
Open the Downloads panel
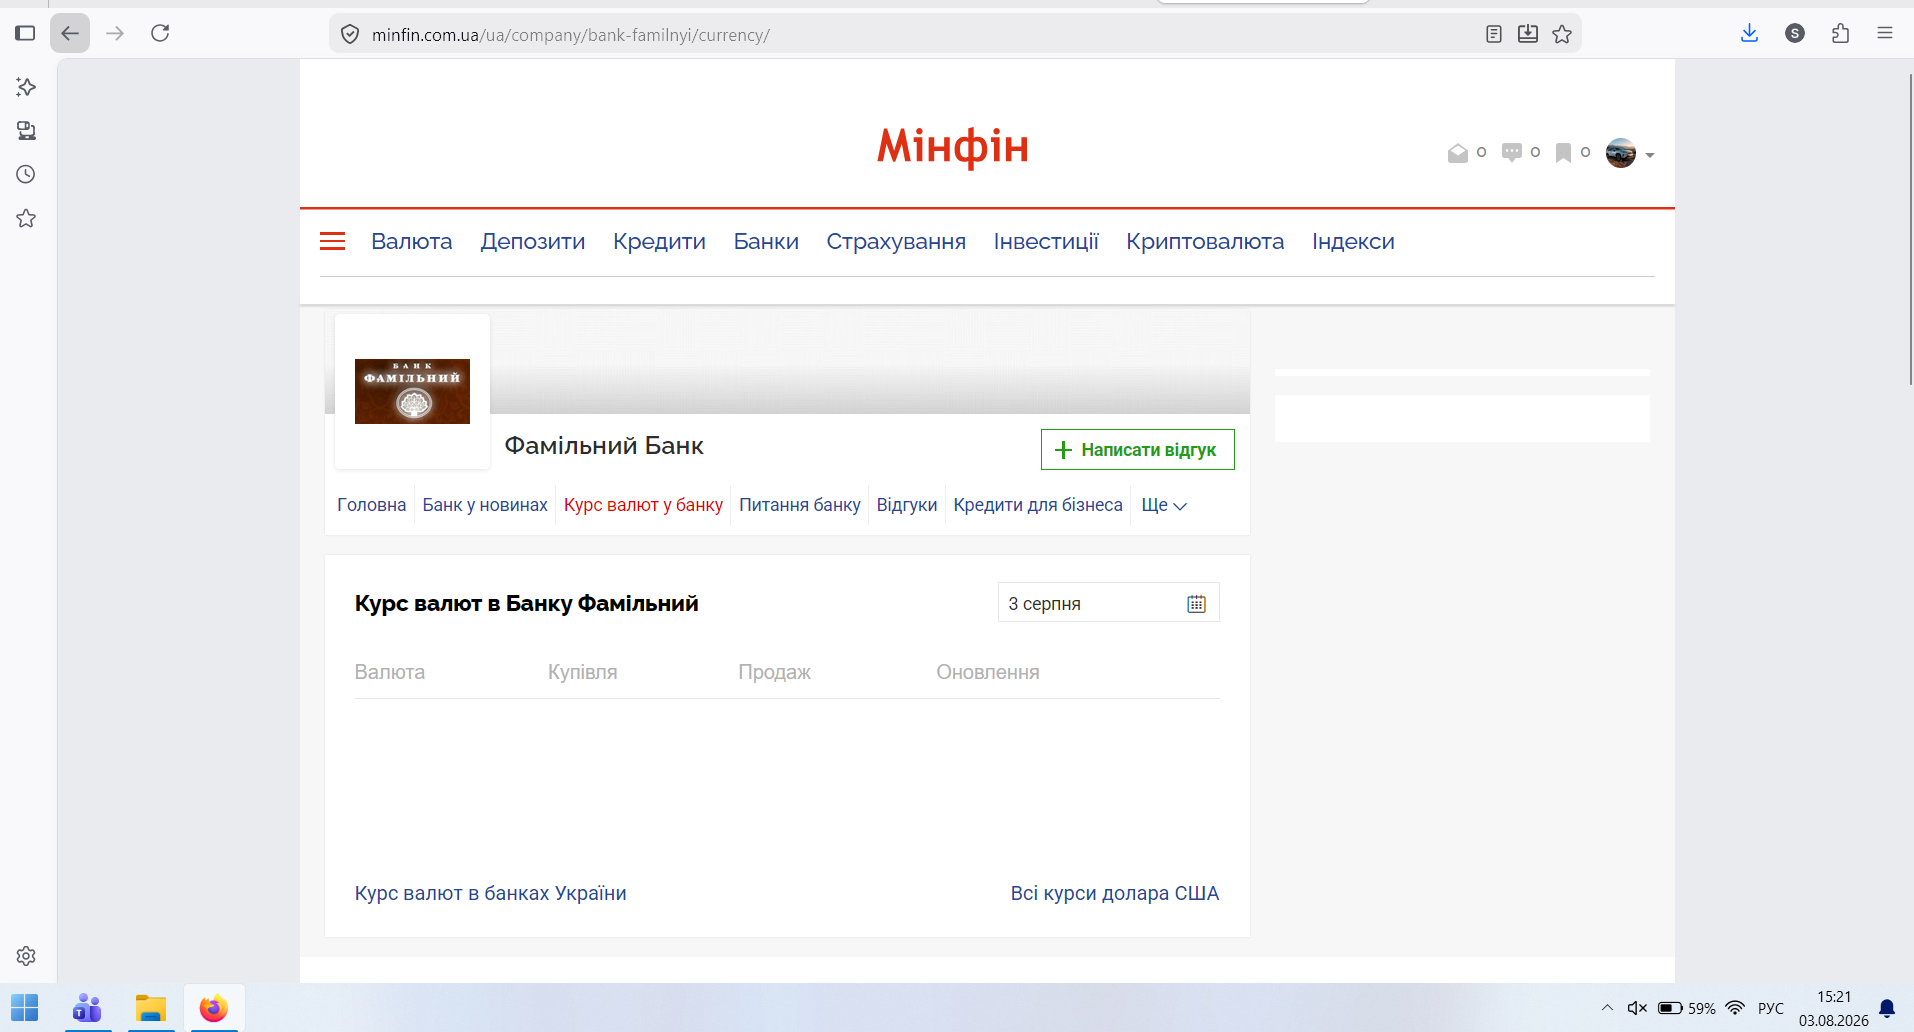(1749, 33)
